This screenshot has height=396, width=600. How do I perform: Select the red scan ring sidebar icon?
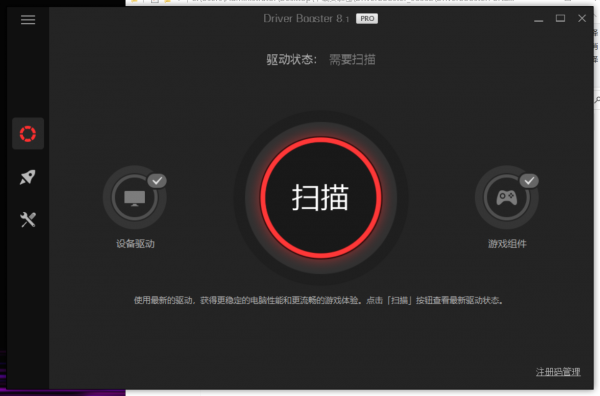tap(28, 134)
